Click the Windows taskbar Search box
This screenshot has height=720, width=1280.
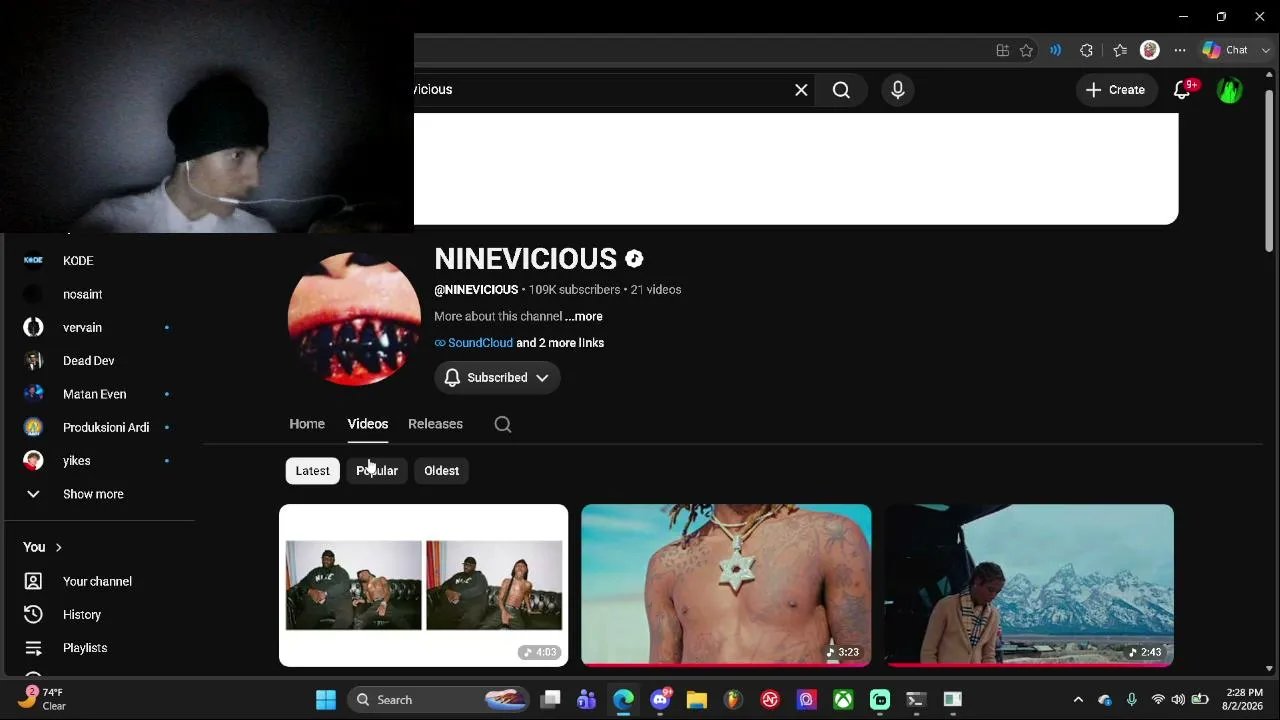click(438, 700)
